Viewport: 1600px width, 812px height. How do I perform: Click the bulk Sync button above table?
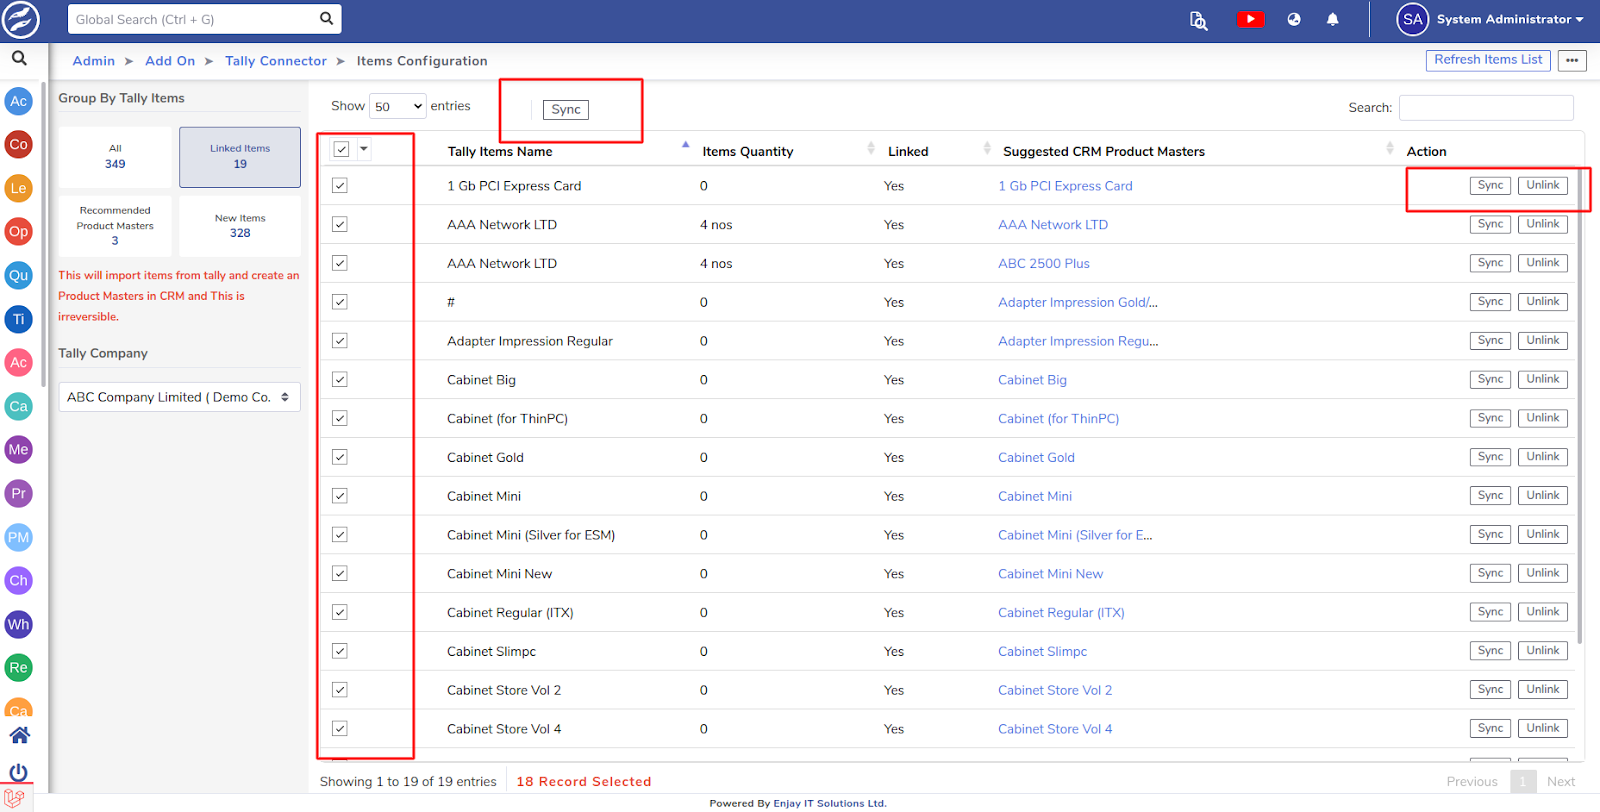(x=566, y=110)
